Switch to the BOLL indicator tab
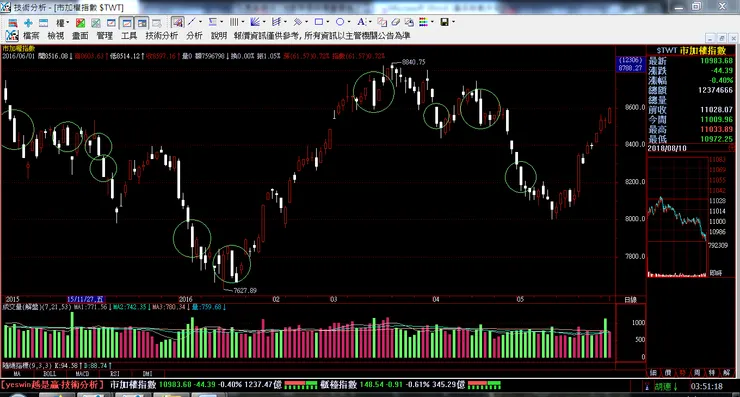 click(50, 373)
